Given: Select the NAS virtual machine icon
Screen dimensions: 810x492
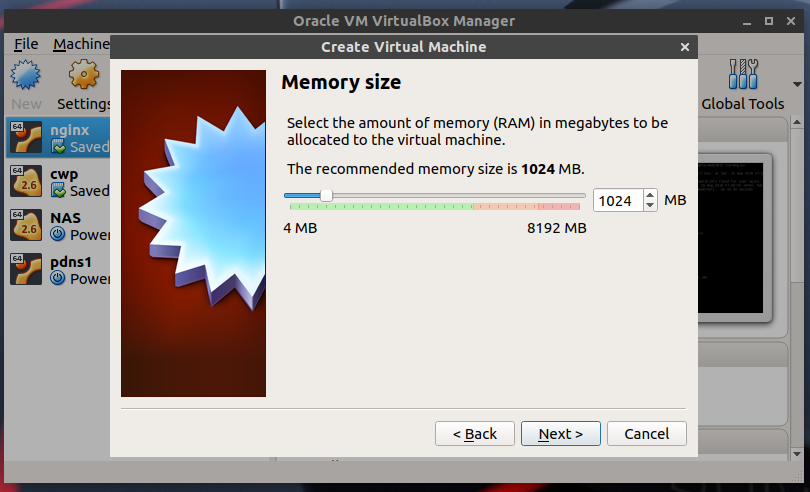Looking at the screenshot, I should point(26,225).
